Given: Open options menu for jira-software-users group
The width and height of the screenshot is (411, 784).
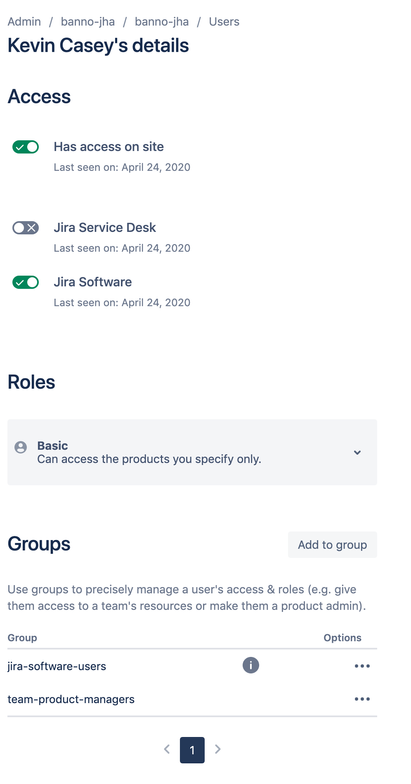Looking at the screenshot, I should (x=362, y=666).
